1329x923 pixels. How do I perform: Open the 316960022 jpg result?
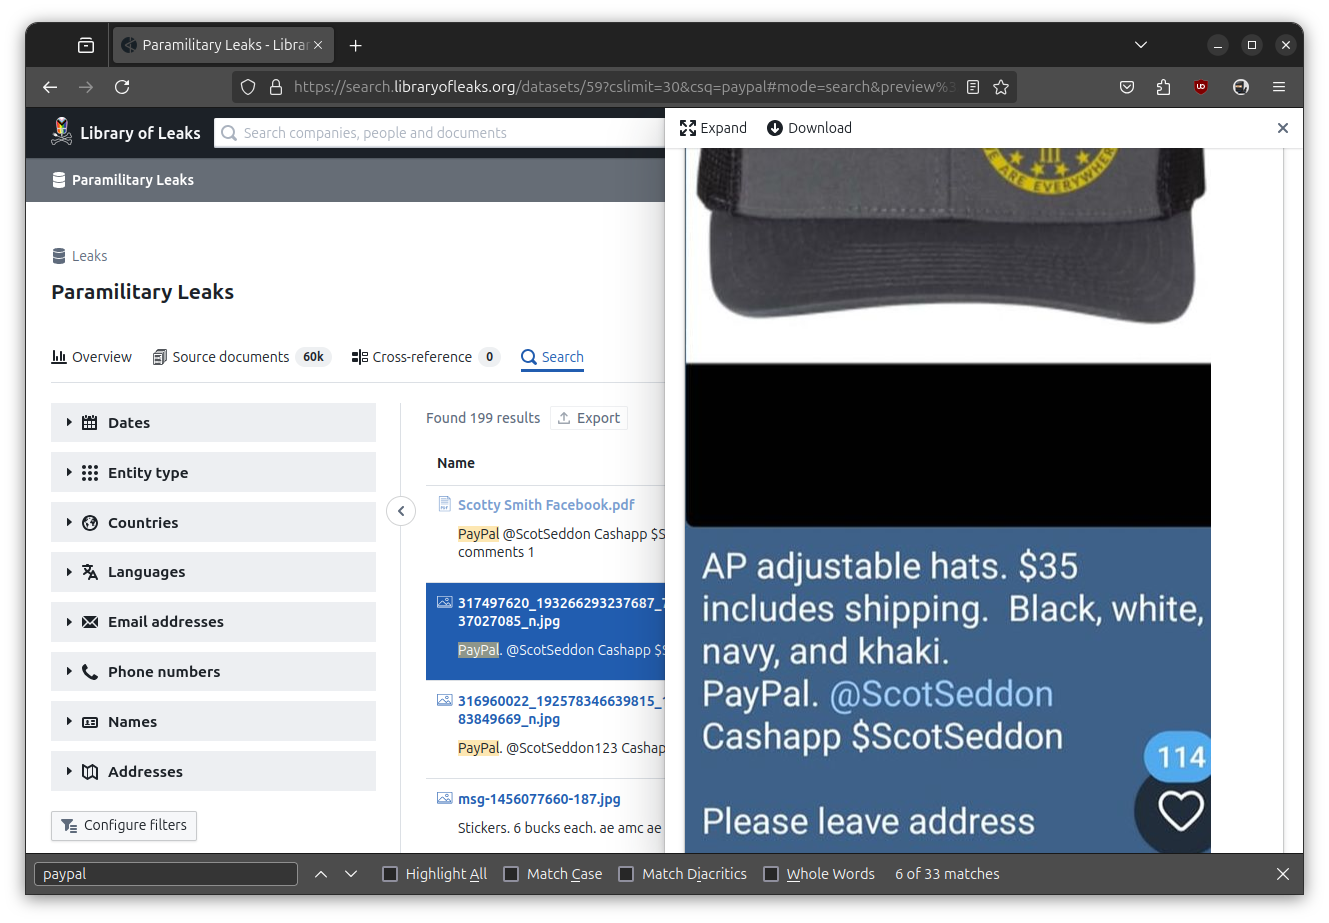click(x=561, y=710)
